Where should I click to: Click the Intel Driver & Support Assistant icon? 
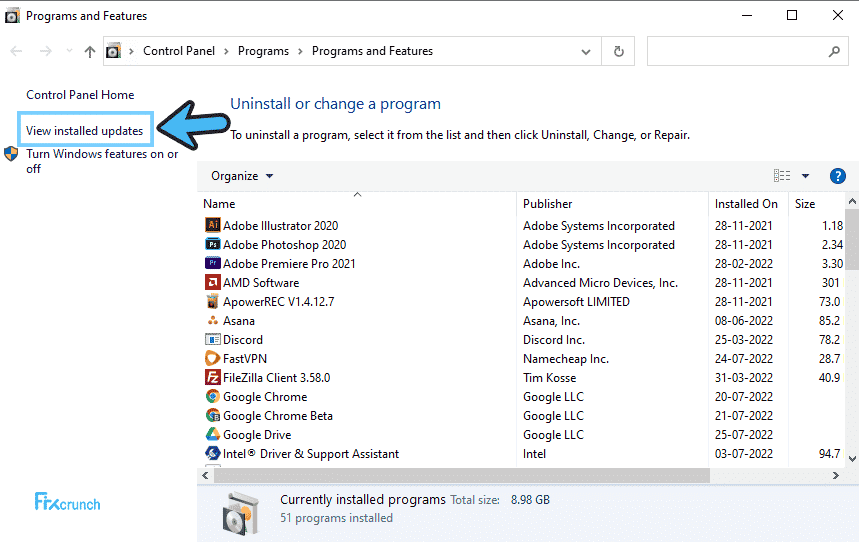click(213, 453)
